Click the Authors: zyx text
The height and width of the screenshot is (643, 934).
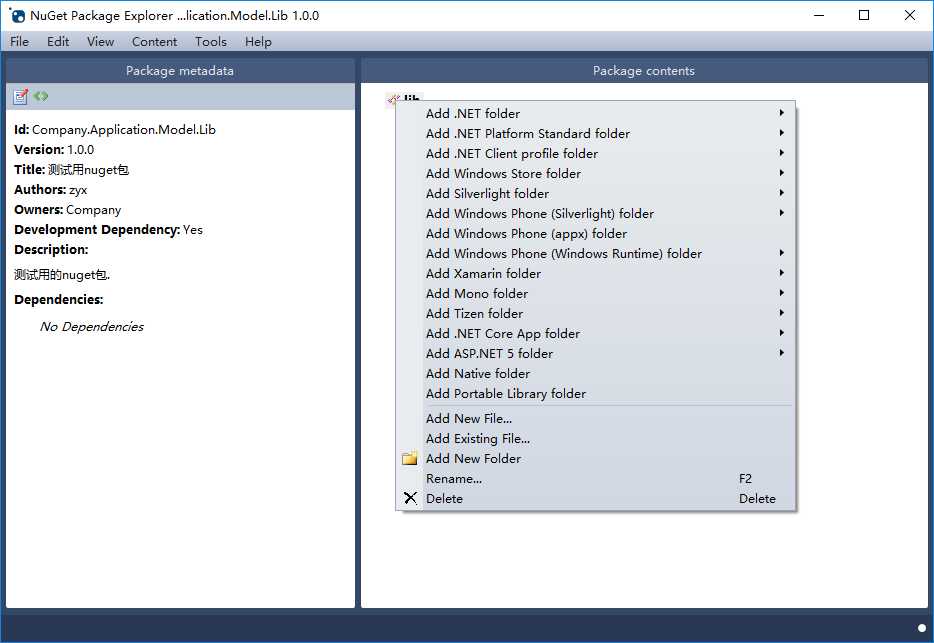pos(51,190)
